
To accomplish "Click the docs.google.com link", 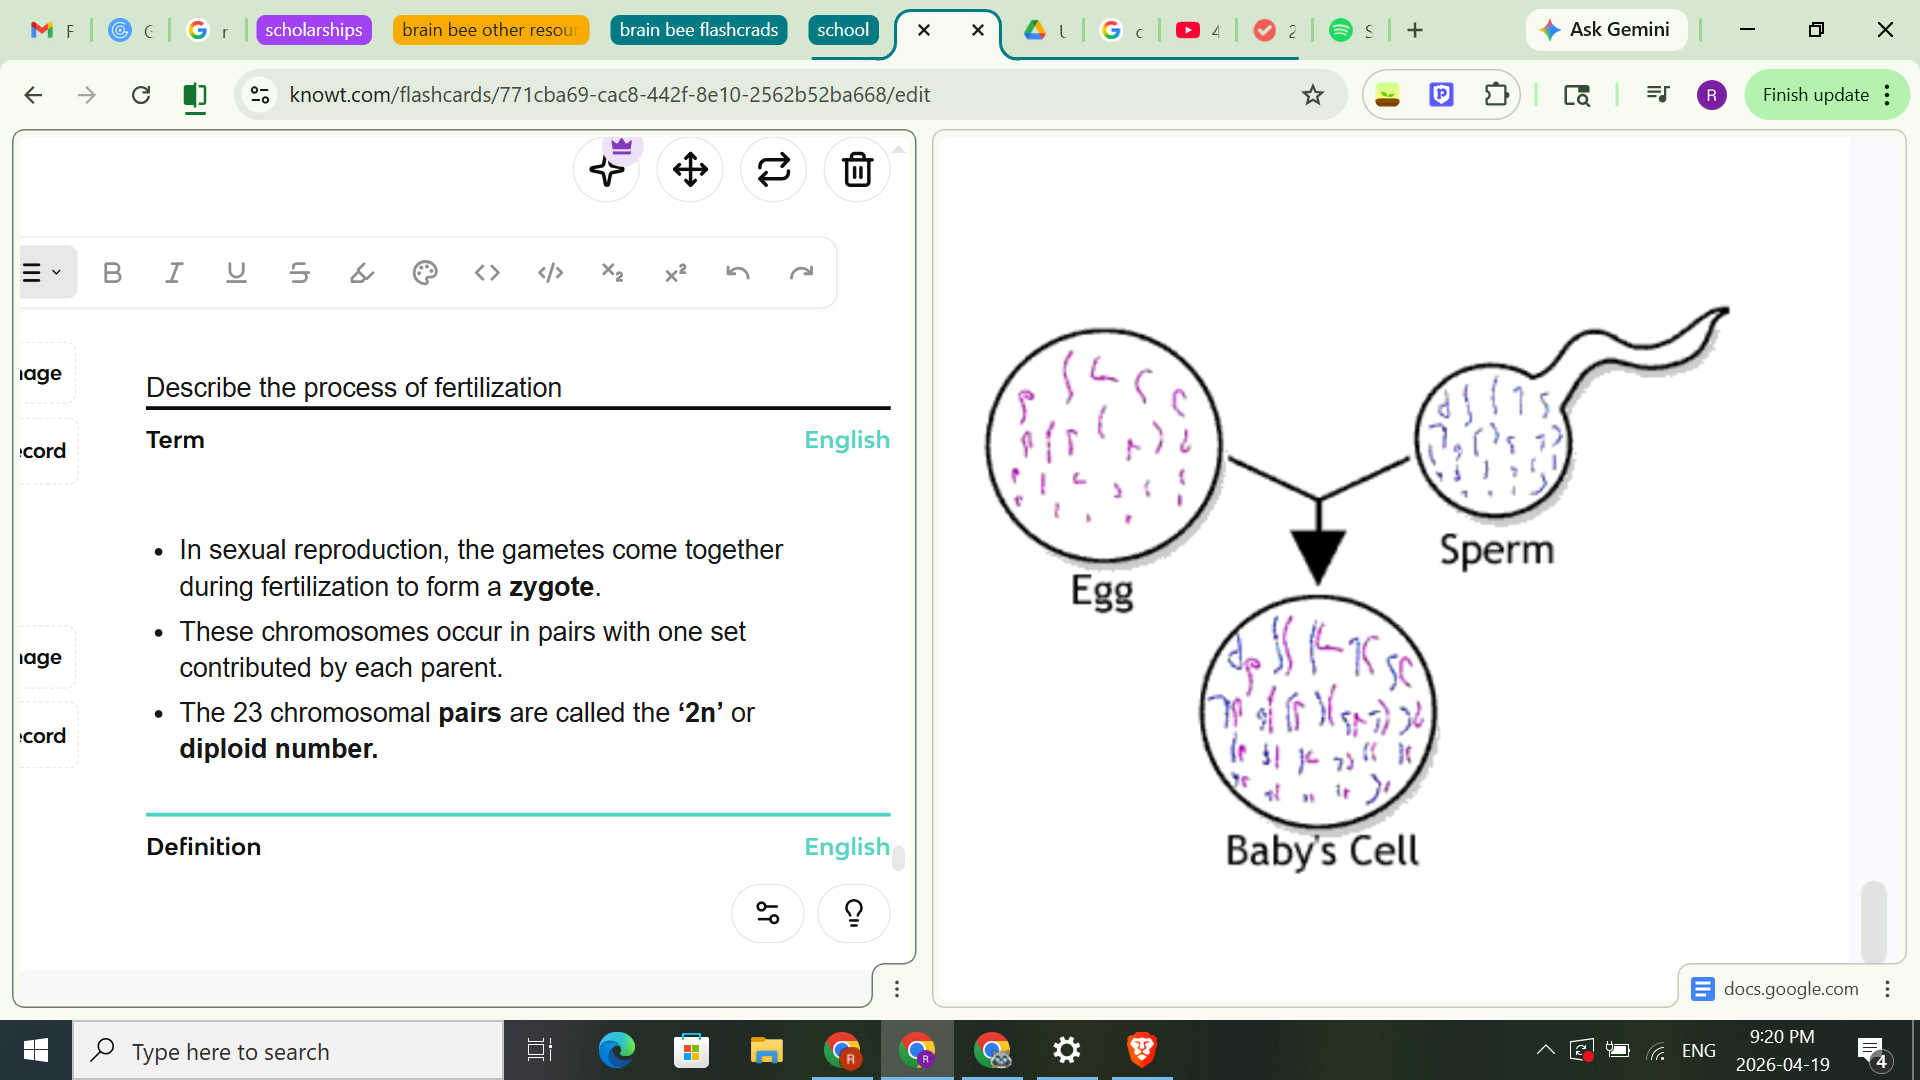I will (1790, 988).
